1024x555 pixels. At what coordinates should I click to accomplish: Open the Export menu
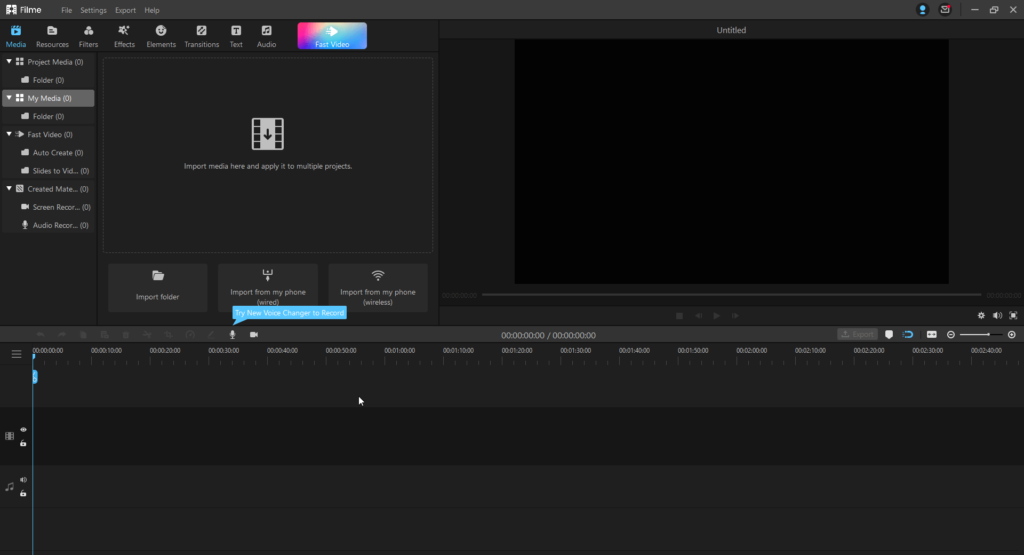125,10
